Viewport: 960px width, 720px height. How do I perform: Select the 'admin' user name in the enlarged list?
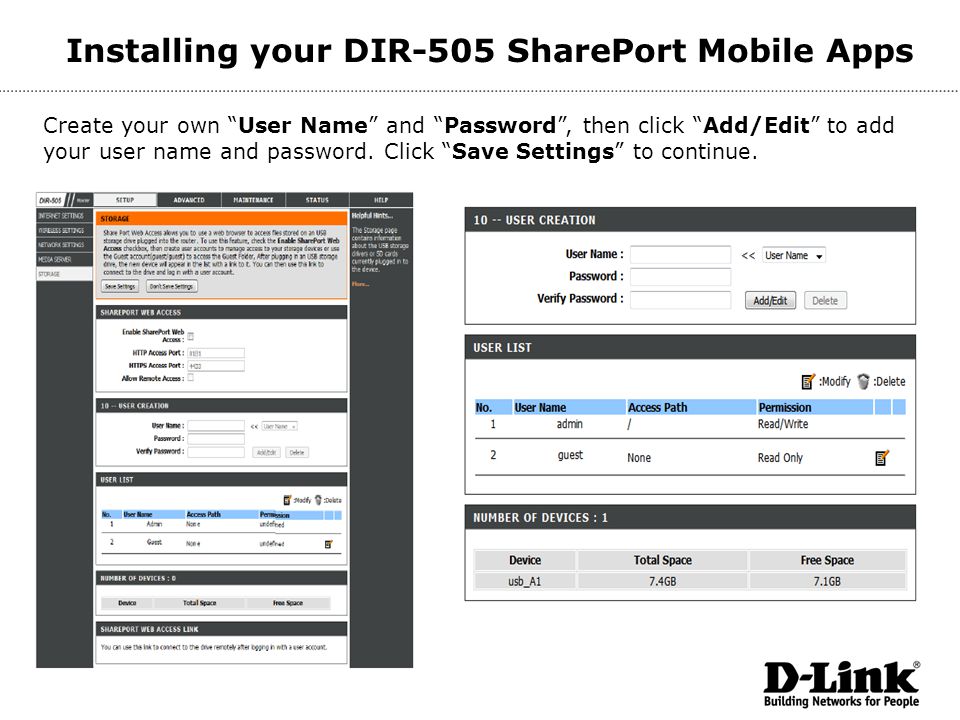coord(569,424)
